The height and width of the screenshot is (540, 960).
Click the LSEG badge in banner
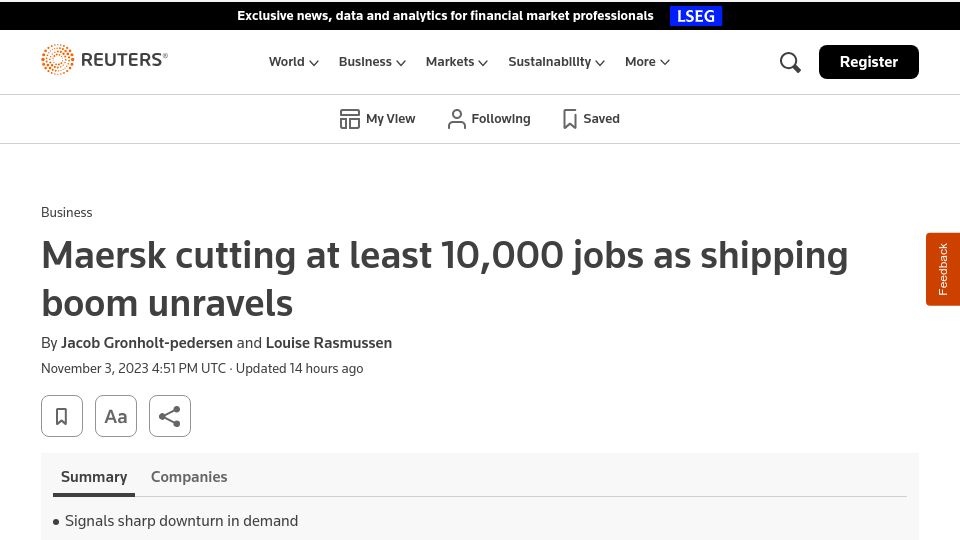click(696, 16)
